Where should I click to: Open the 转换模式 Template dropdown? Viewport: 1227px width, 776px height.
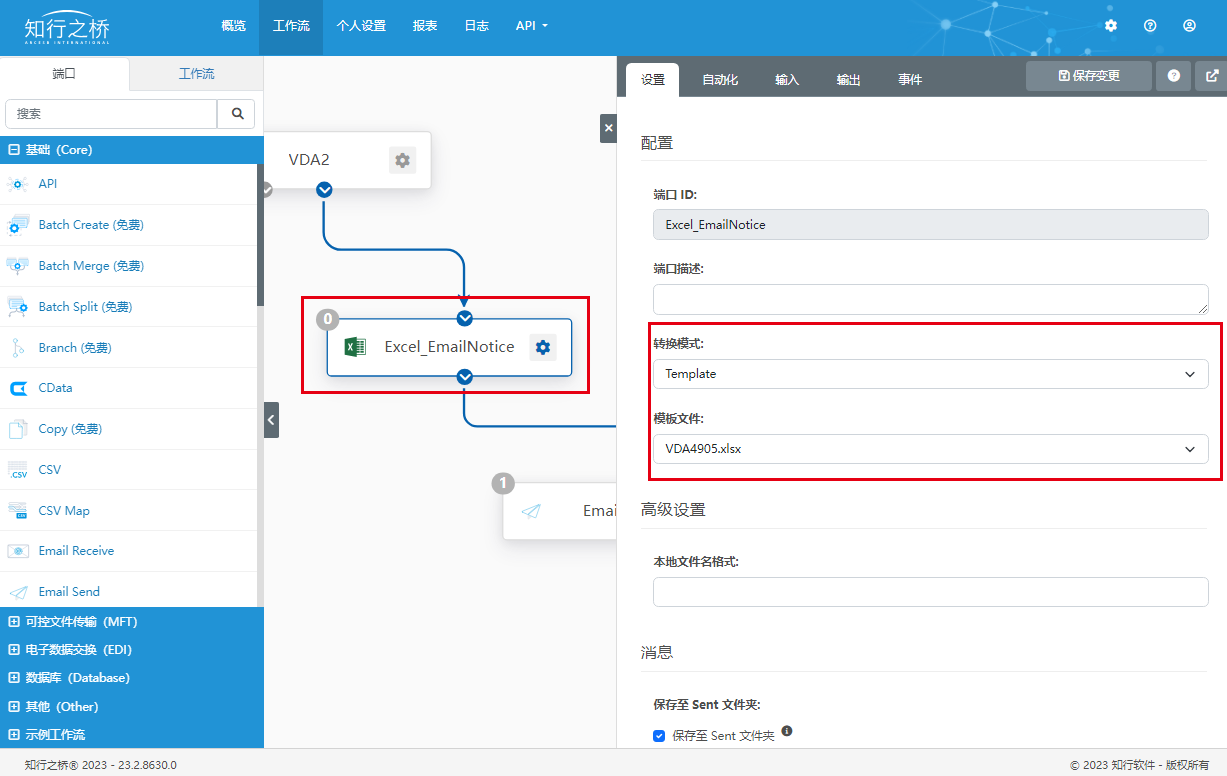pyautogui.click(x=930, y=374)
